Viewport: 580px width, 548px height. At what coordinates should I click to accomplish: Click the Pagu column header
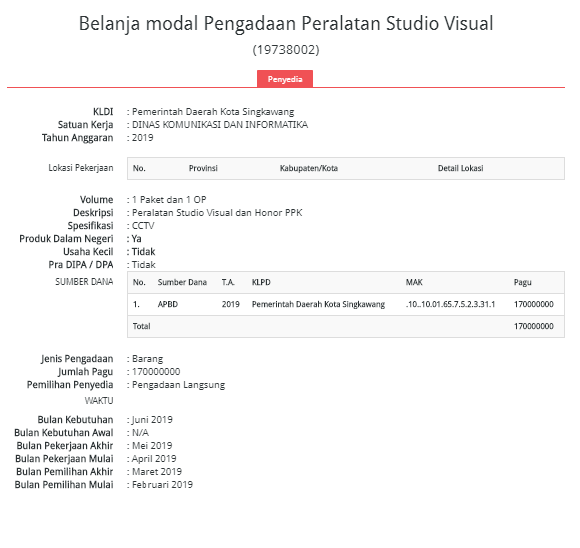(x=522, y=283)
